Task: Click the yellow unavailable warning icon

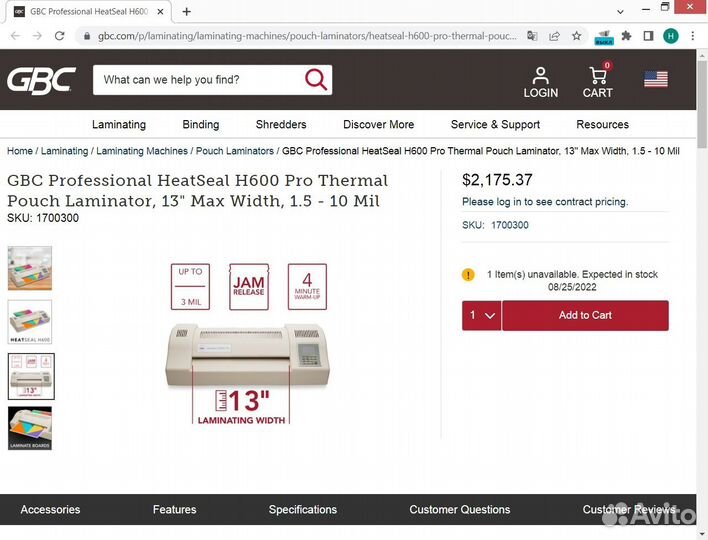Action: tap(468, 275)
